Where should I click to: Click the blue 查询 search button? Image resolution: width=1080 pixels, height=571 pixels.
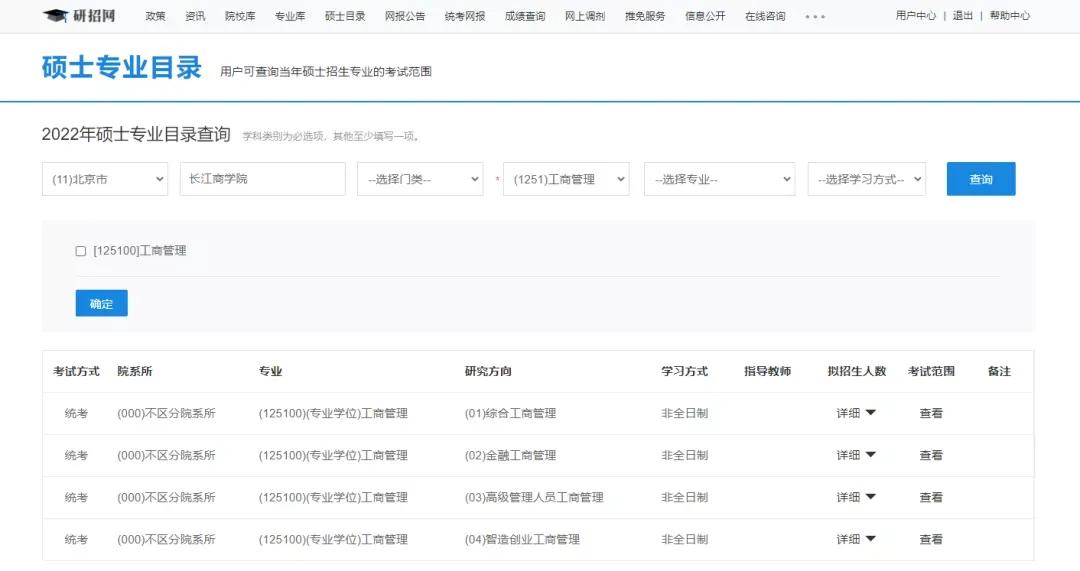tap(981, 179)
